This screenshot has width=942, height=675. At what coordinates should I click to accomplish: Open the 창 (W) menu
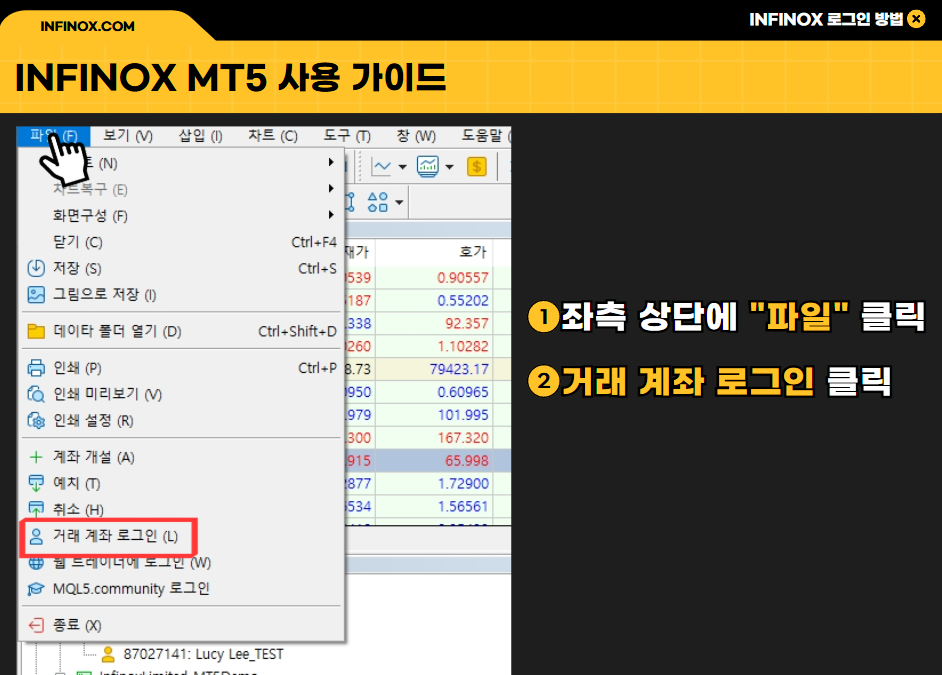416,136
